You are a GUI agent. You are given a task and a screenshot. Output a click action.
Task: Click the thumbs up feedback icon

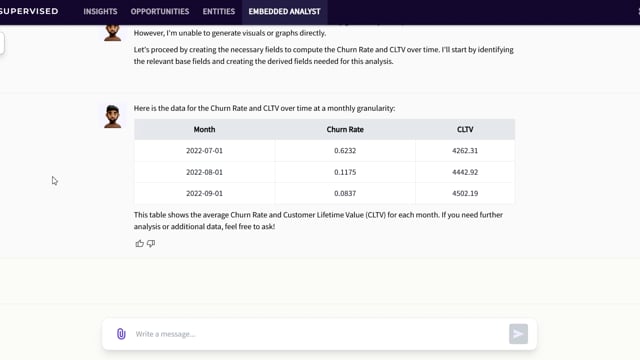tap(140, 244)
